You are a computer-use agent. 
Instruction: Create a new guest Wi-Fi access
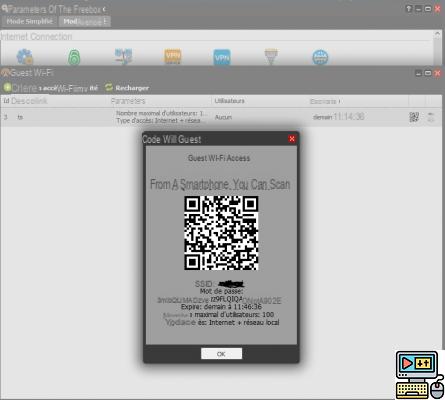pos(51,88)
